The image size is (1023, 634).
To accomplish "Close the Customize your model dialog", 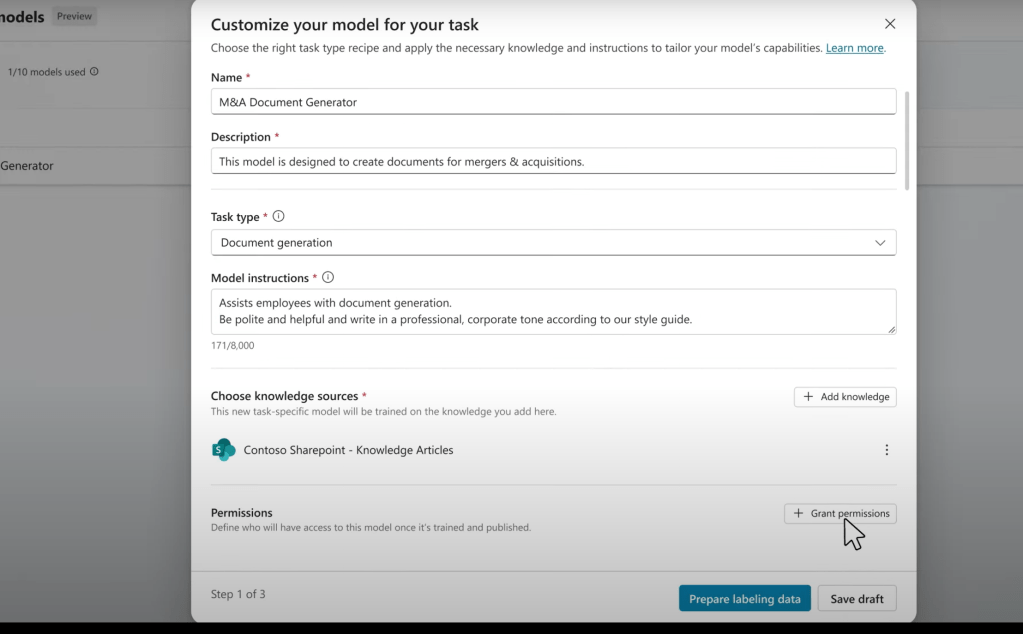I will (890, 24).
